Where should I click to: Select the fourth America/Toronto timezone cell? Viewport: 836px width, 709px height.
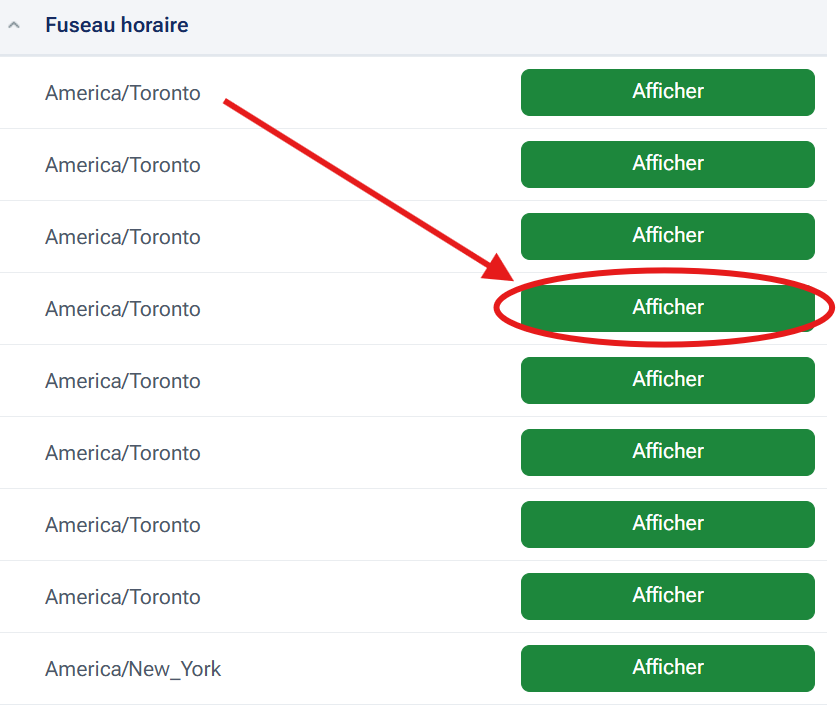pos(123,309)
